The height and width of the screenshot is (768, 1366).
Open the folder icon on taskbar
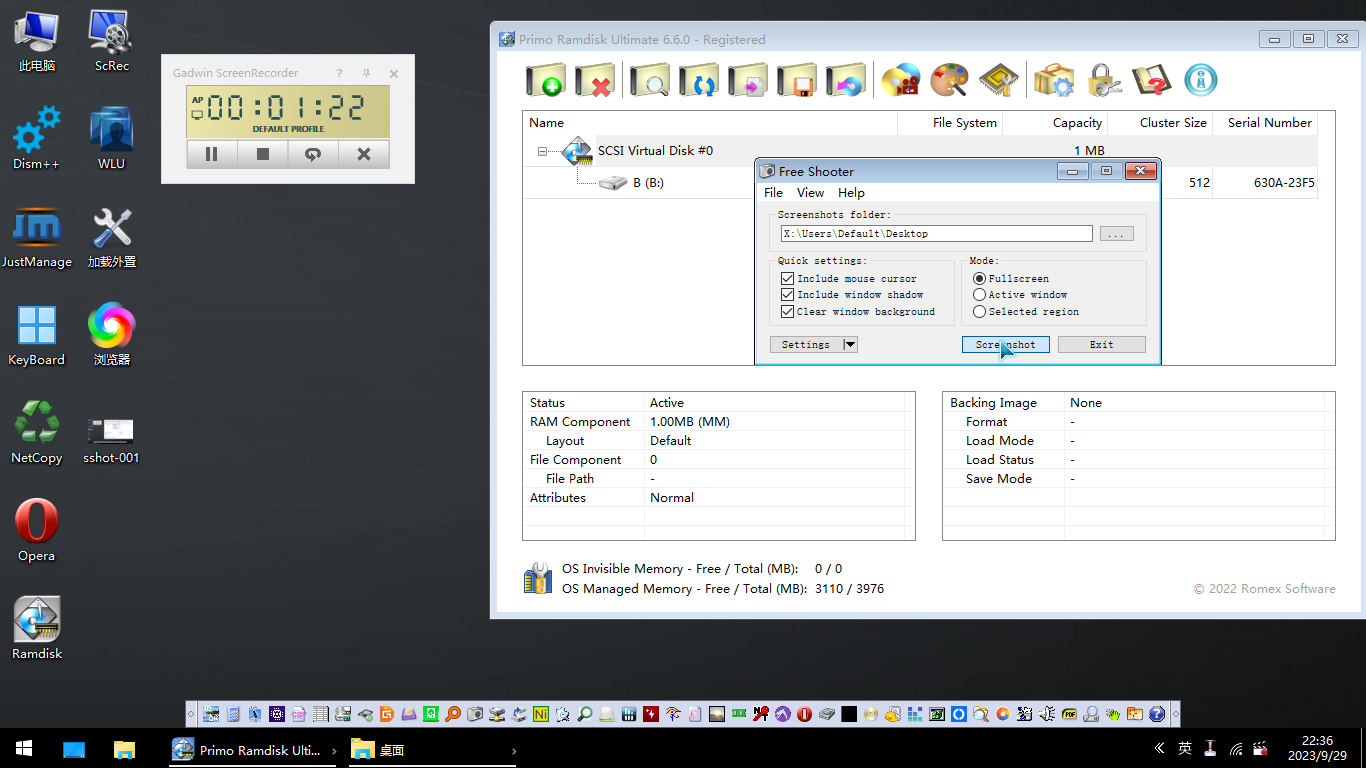(124, 749)
